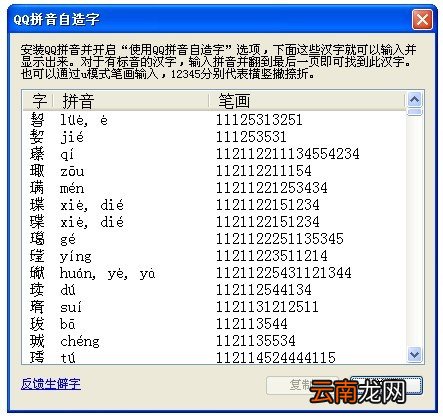The width and height of the screenshot is (443, 420).
Task: Click stroke code 1121131212511
Action: coord(267,307)
